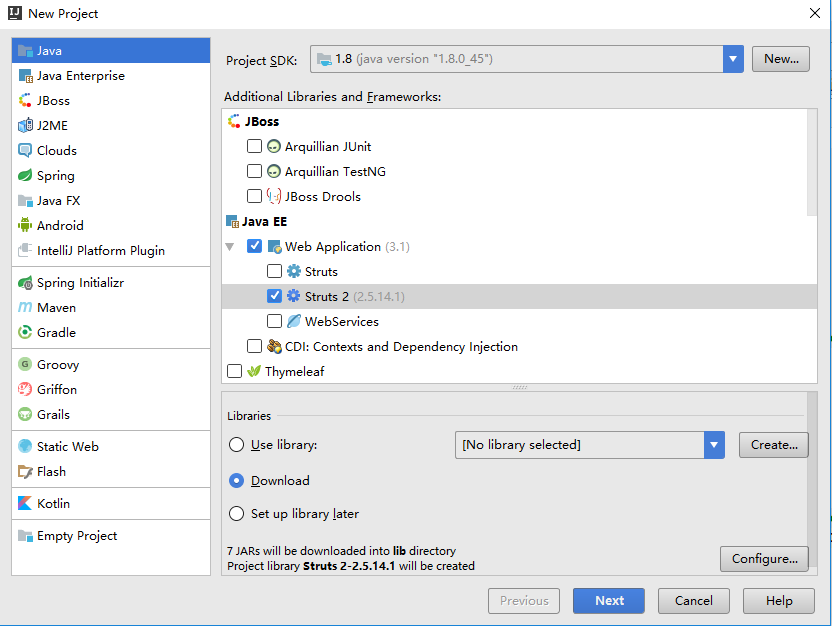
Task: Click the Gradle icon
Action: 25,333
